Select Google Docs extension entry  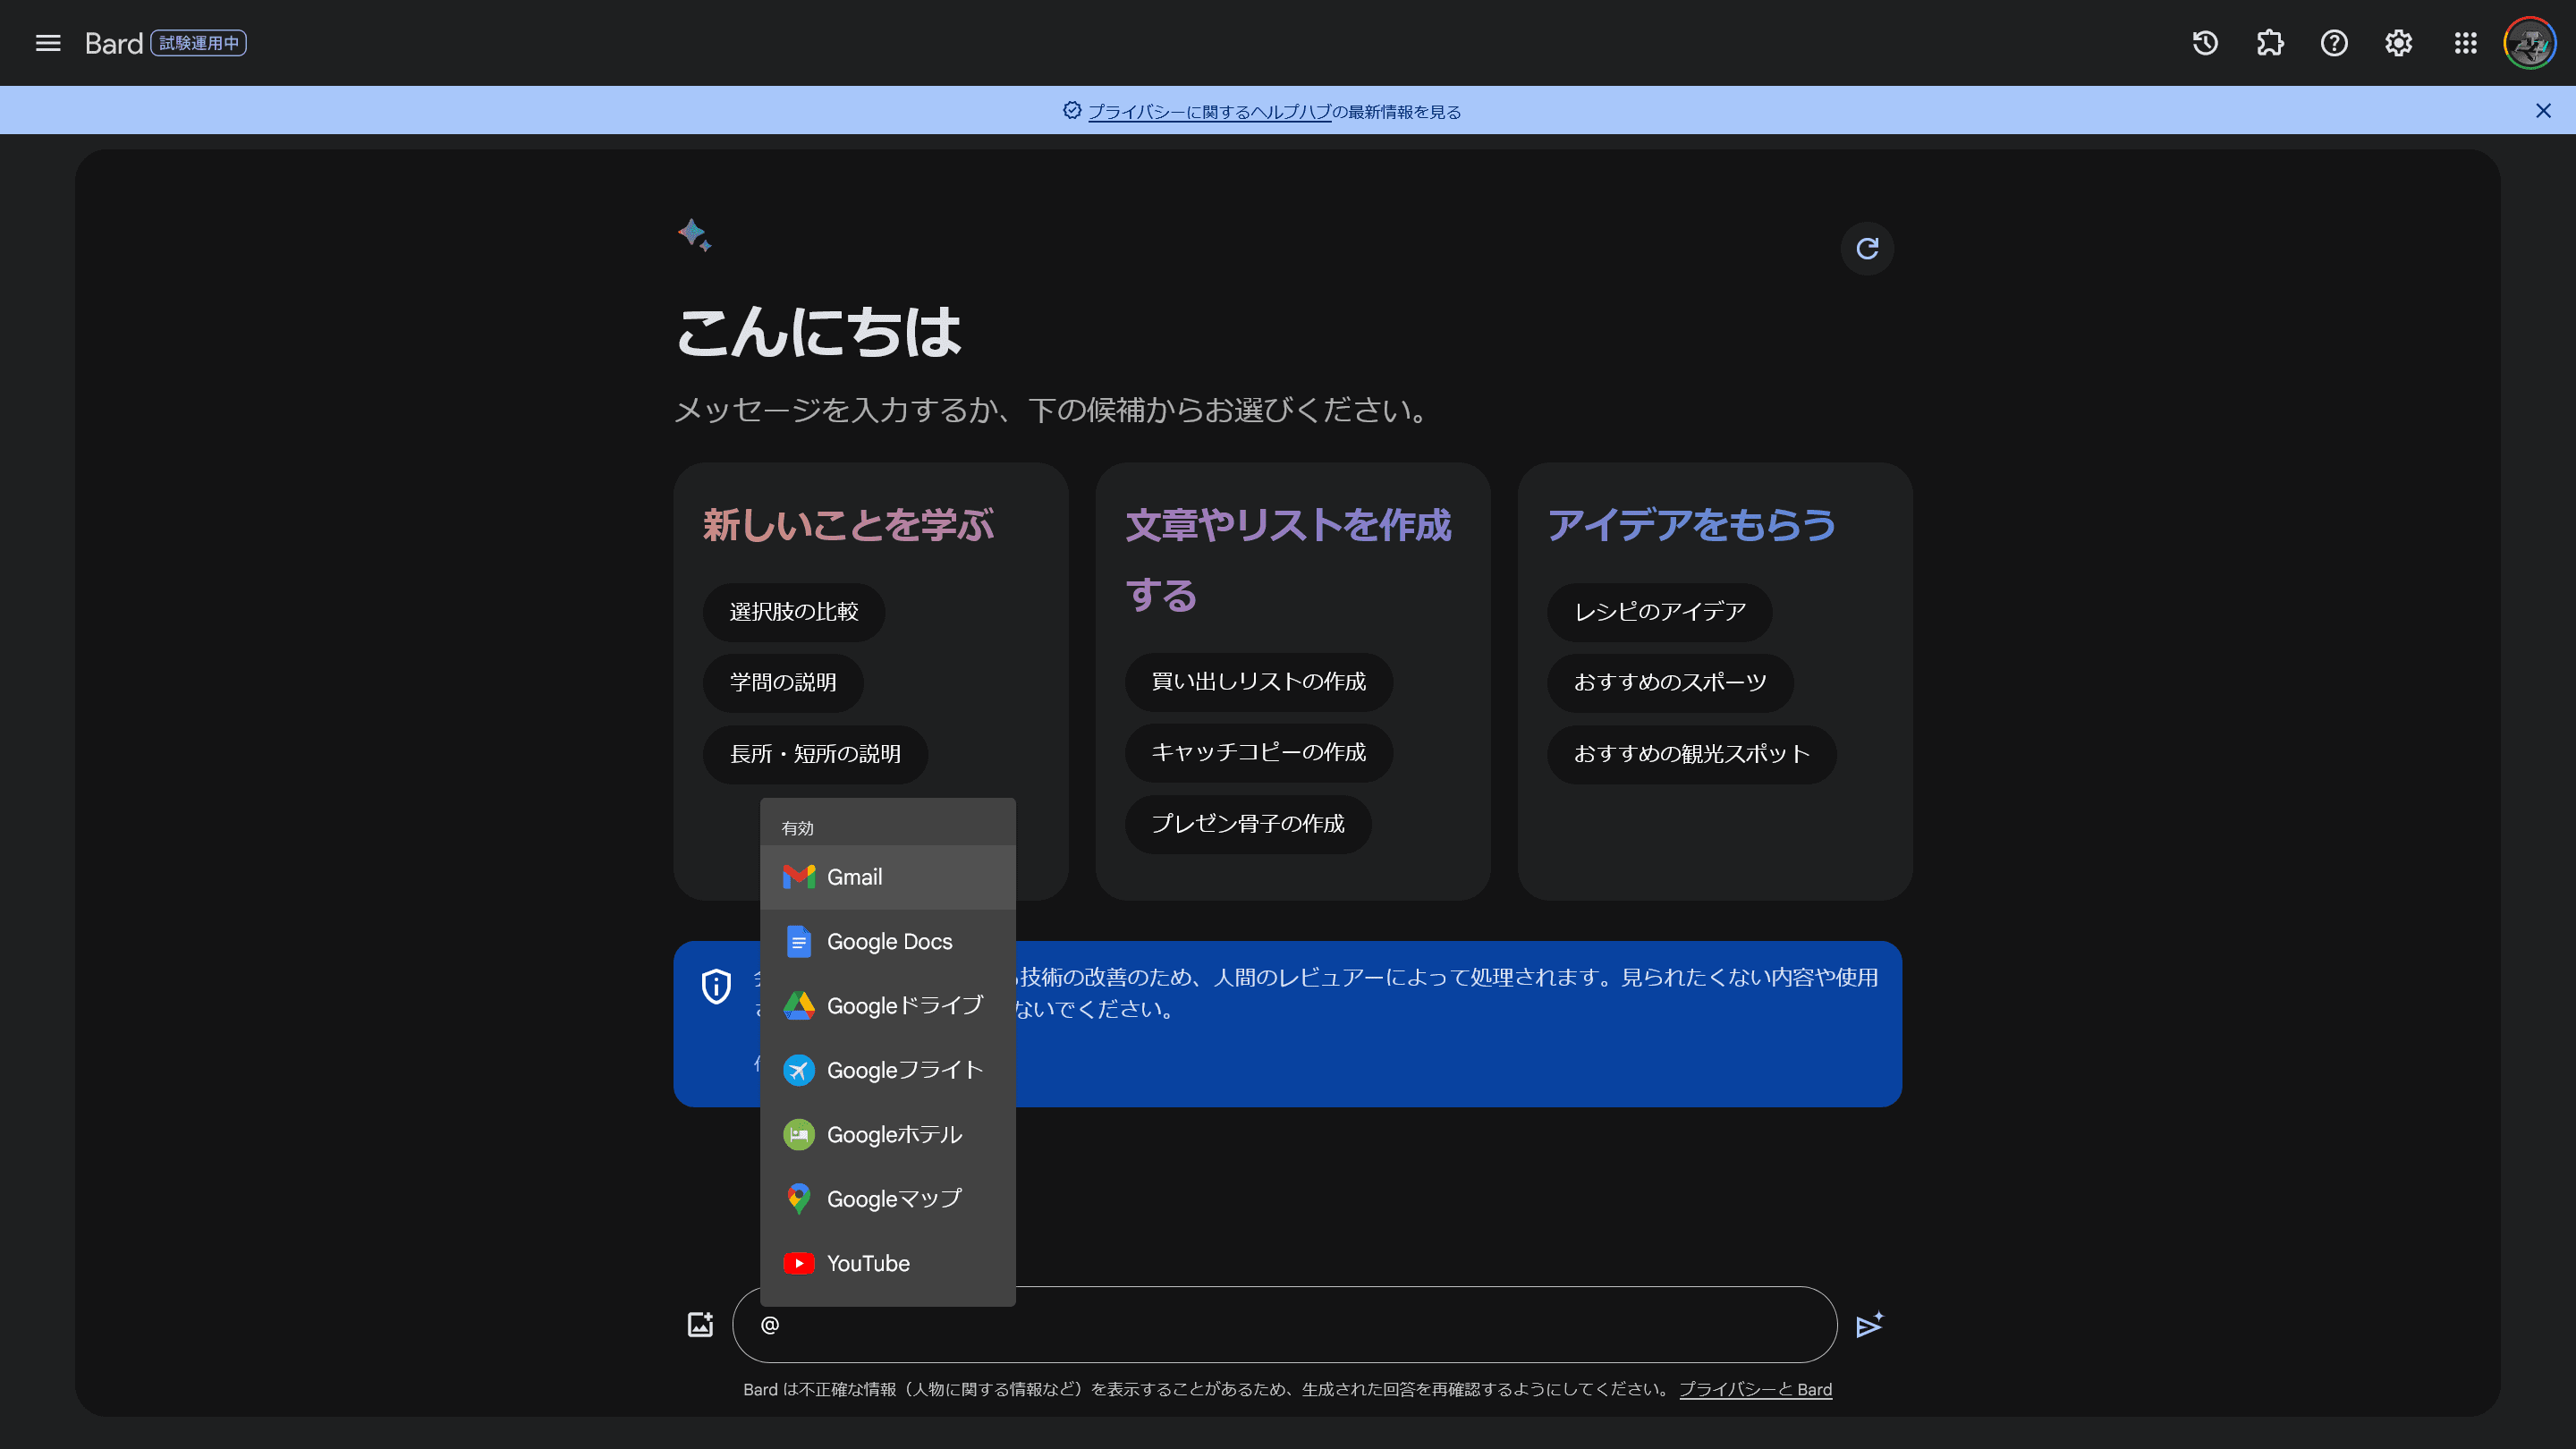coord(888,941)
